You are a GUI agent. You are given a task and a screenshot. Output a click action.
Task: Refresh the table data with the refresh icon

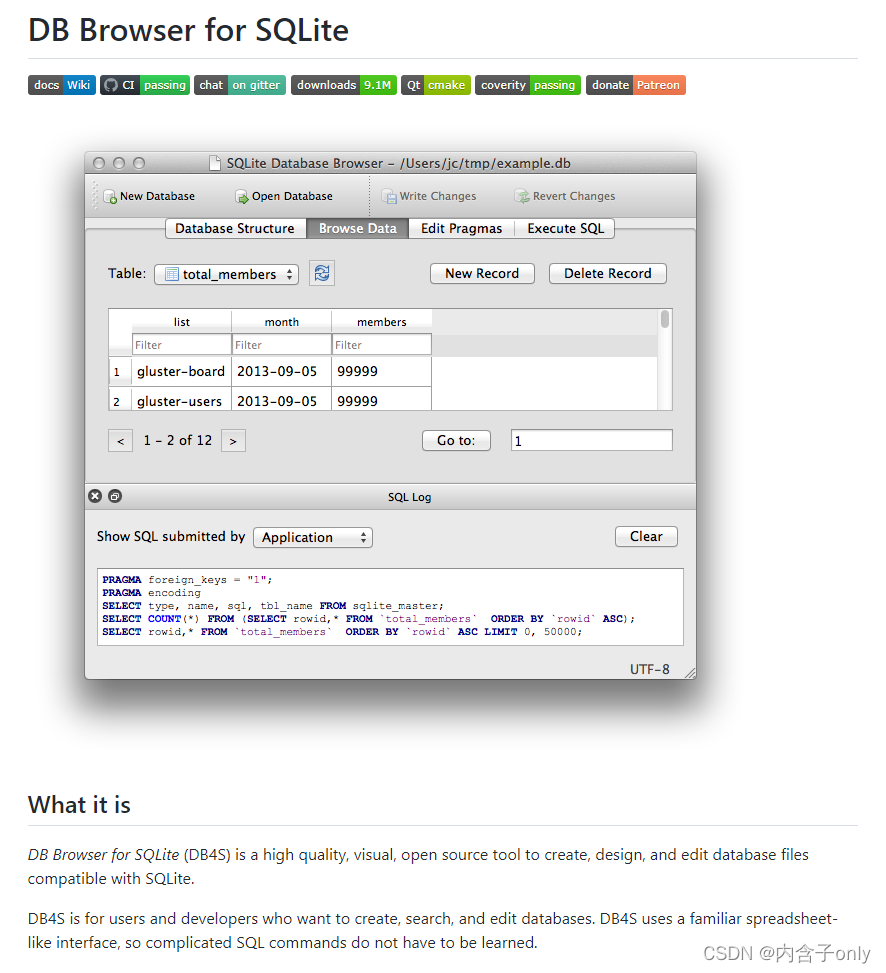click(x=321, y=272)
